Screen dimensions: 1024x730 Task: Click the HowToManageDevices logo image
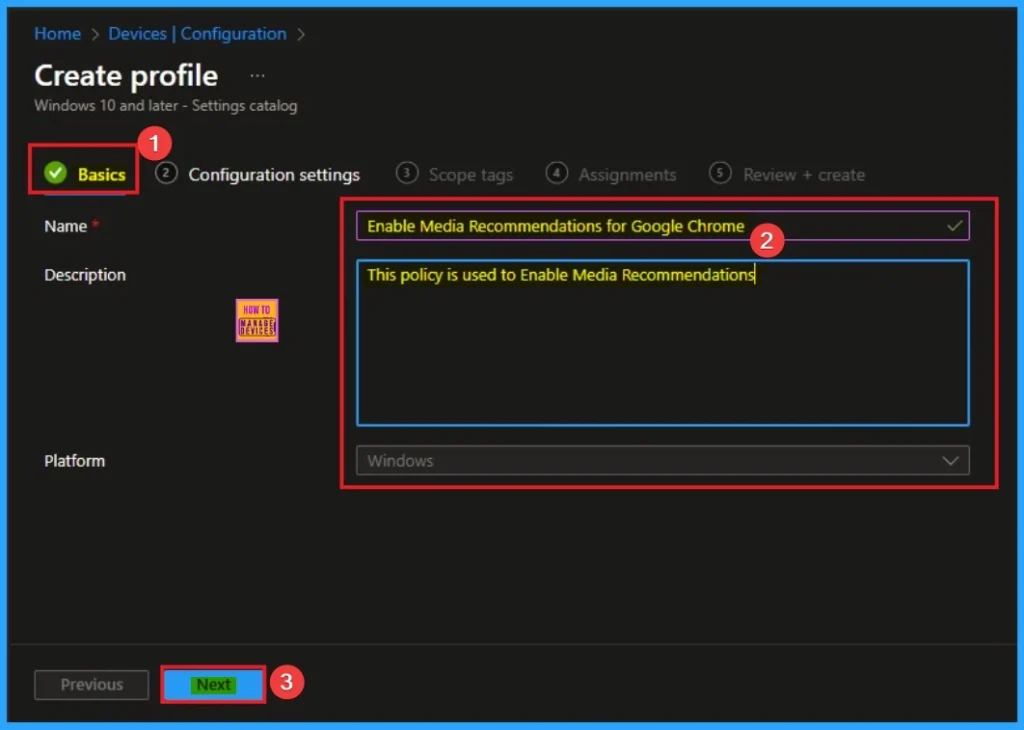click(256, 319)
